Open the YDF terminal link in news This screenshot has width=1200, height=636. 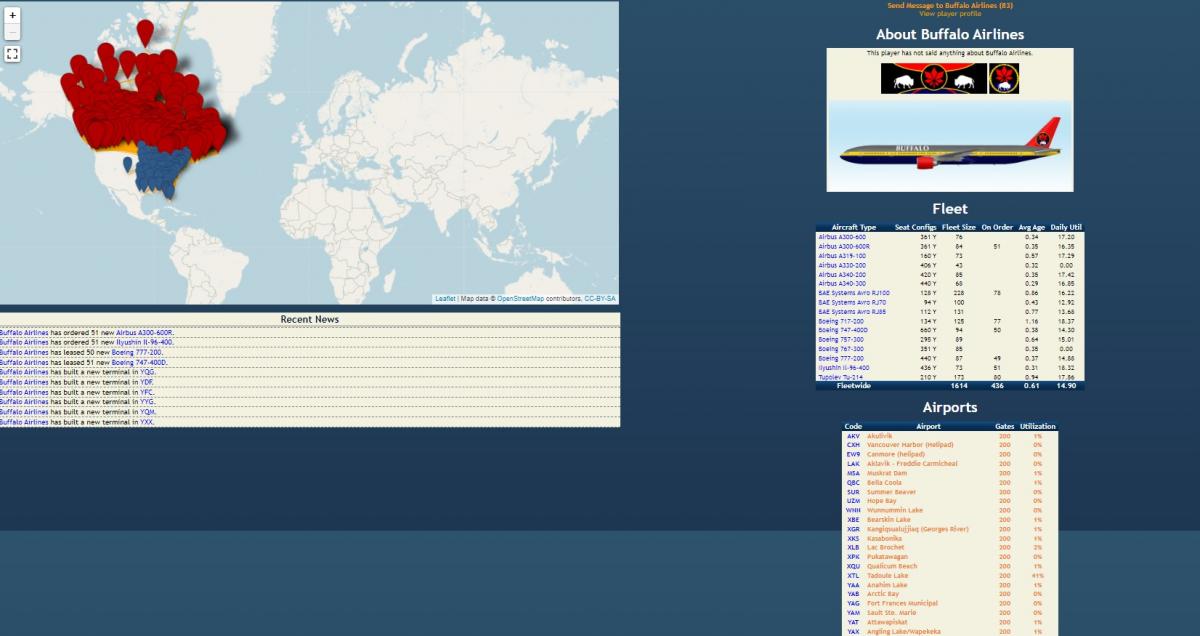pyautogui.click(x=147, y=382)
